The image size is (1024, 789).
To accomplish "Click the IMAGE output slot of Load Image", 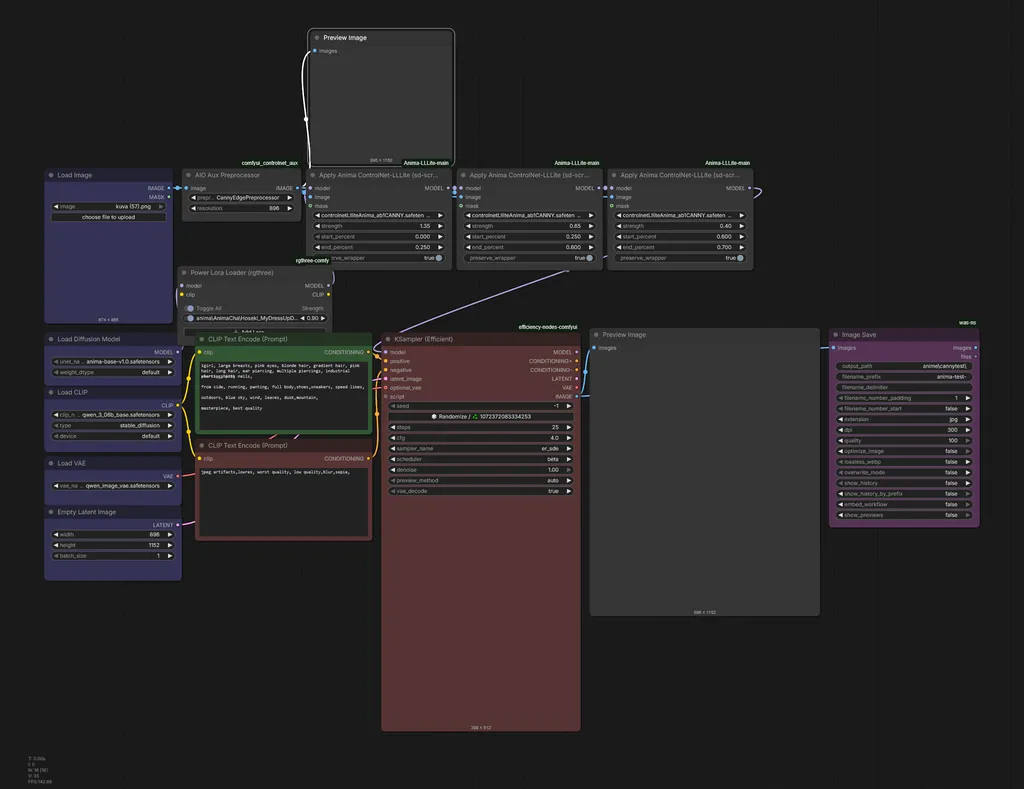I will 169,188.
